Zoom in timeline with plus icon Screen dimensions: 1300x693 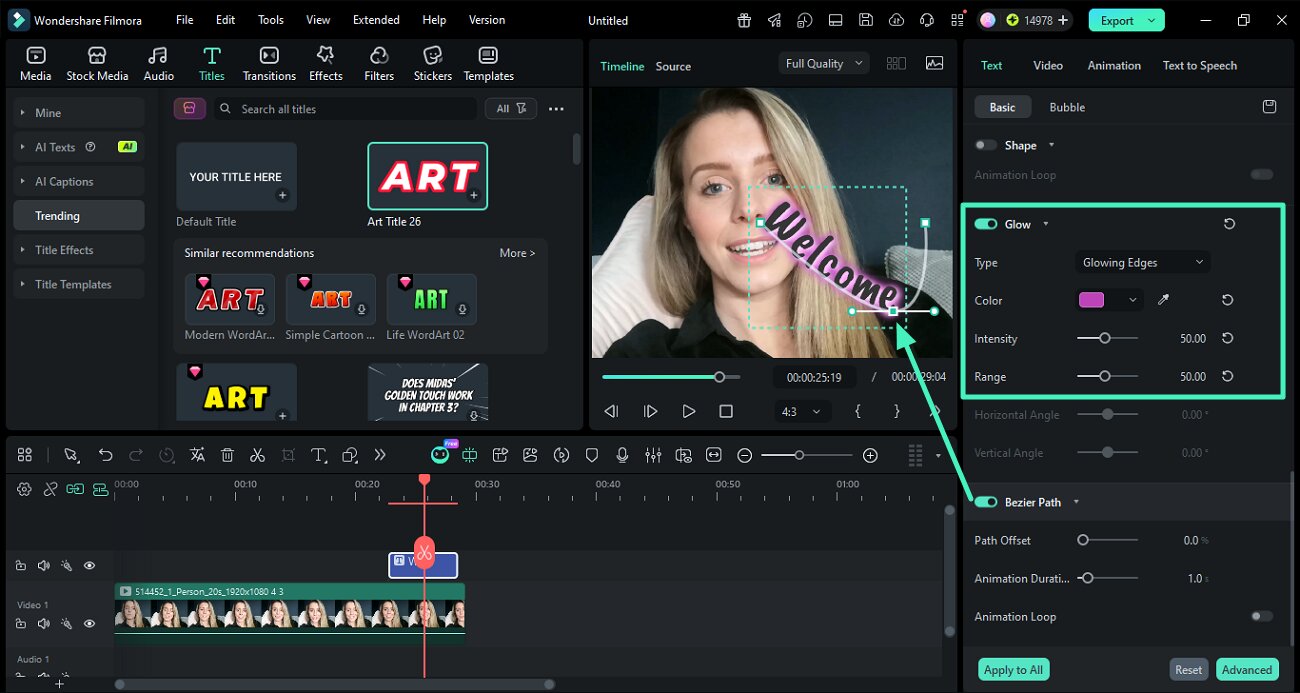(x=870, y=455)
